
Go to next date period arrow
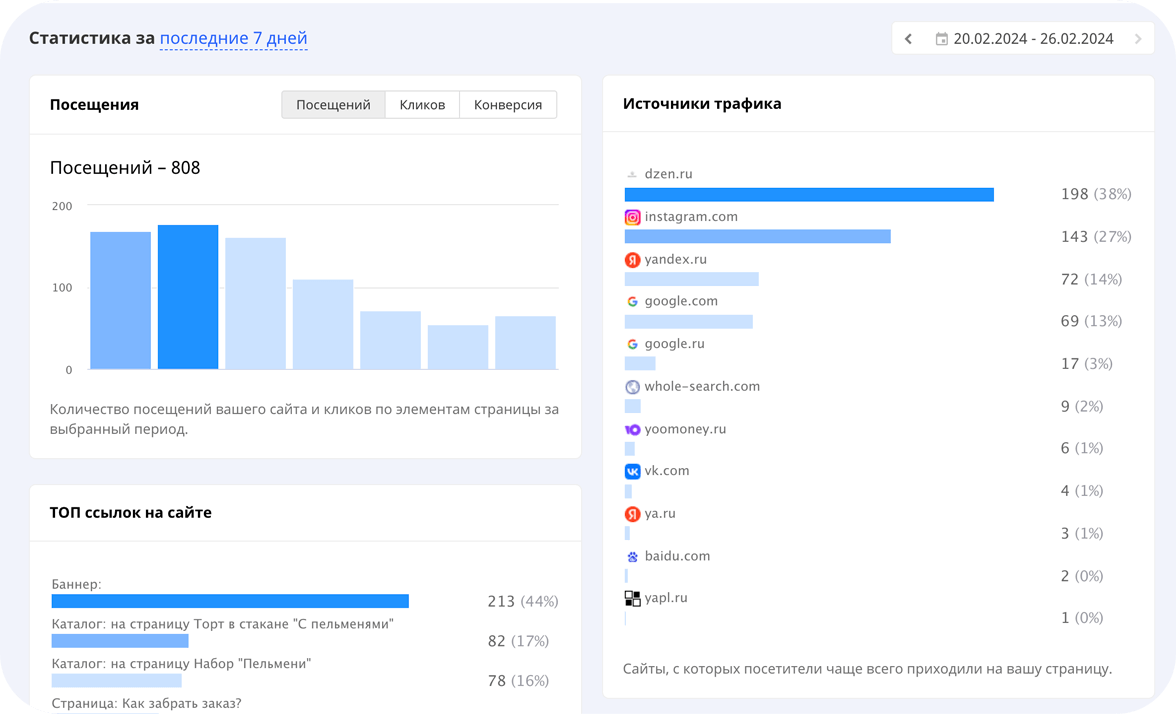[1138, 39]
